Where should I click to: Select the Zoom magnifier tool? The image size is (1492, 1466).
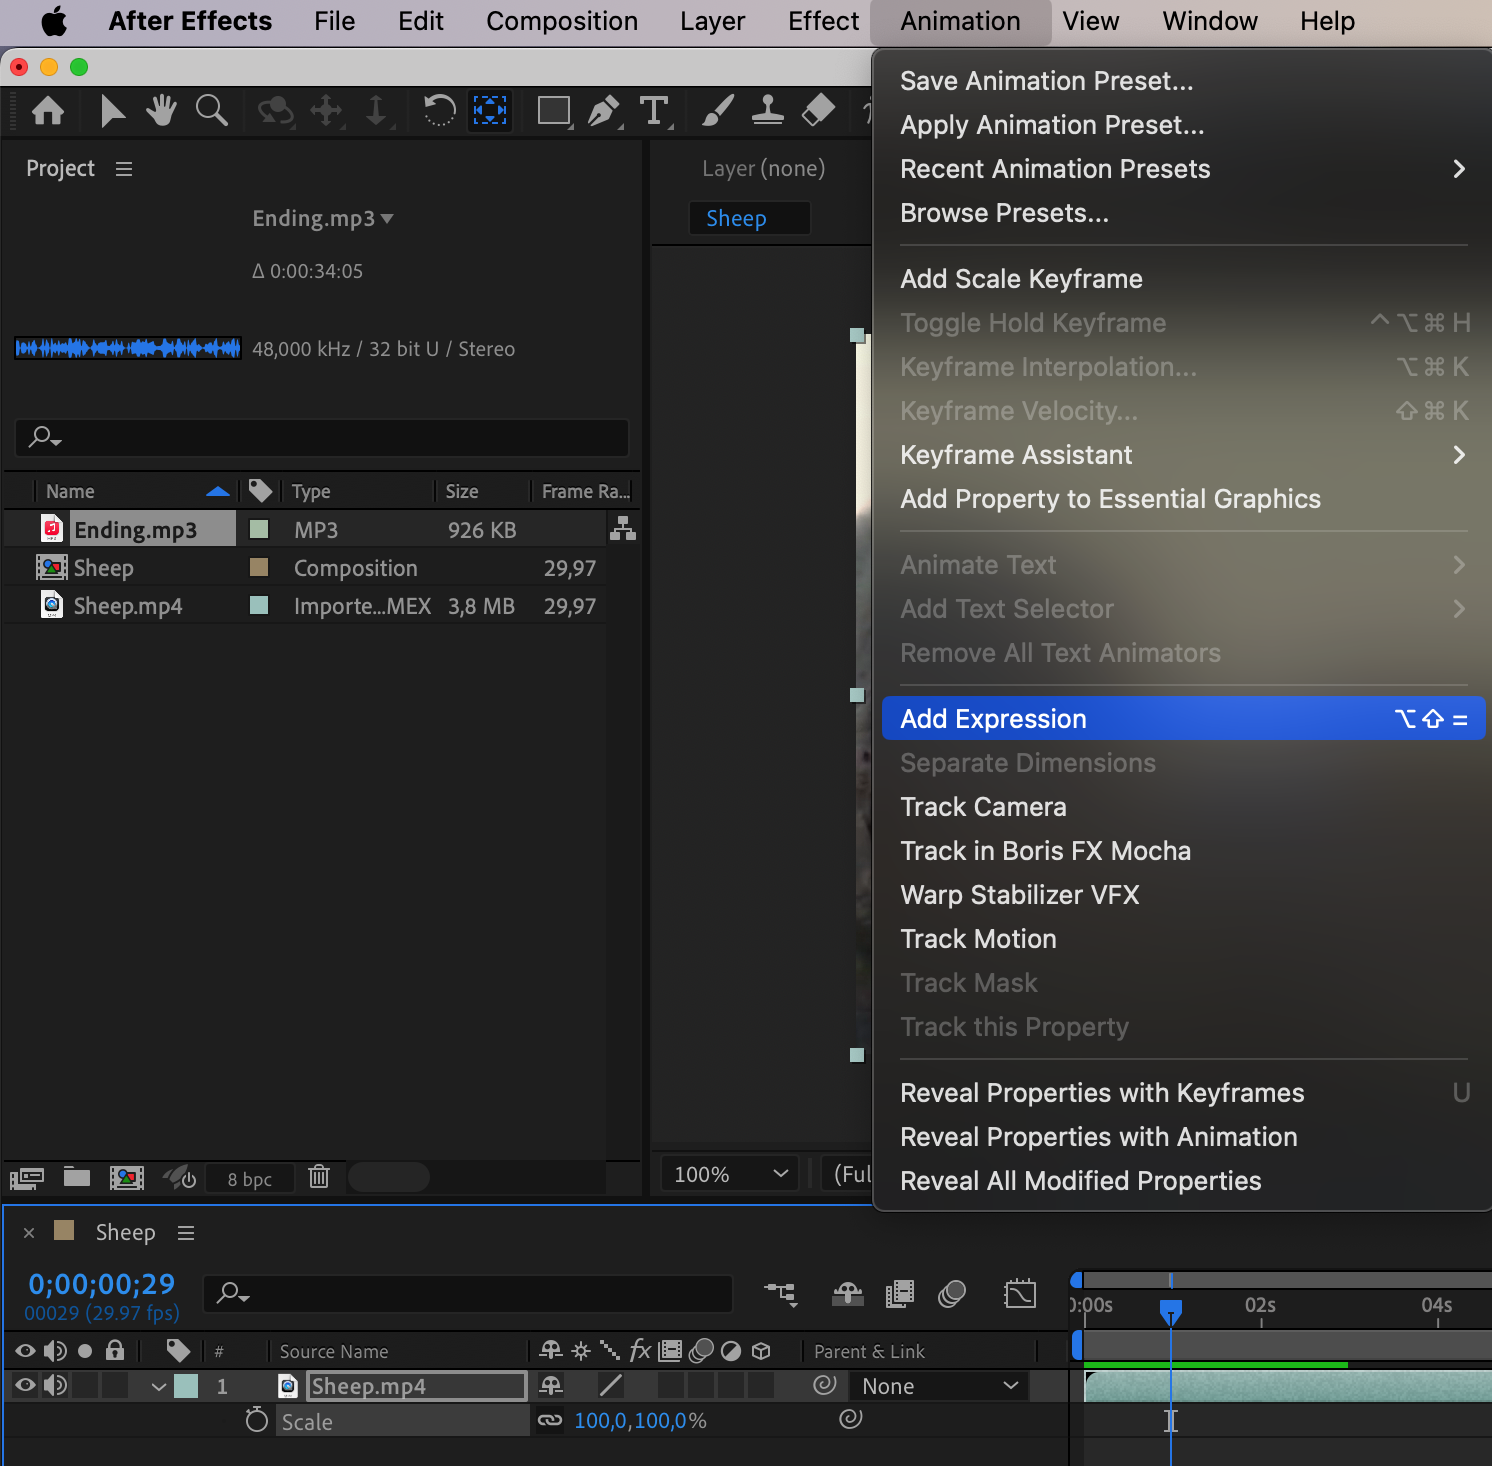click(211, 110)
